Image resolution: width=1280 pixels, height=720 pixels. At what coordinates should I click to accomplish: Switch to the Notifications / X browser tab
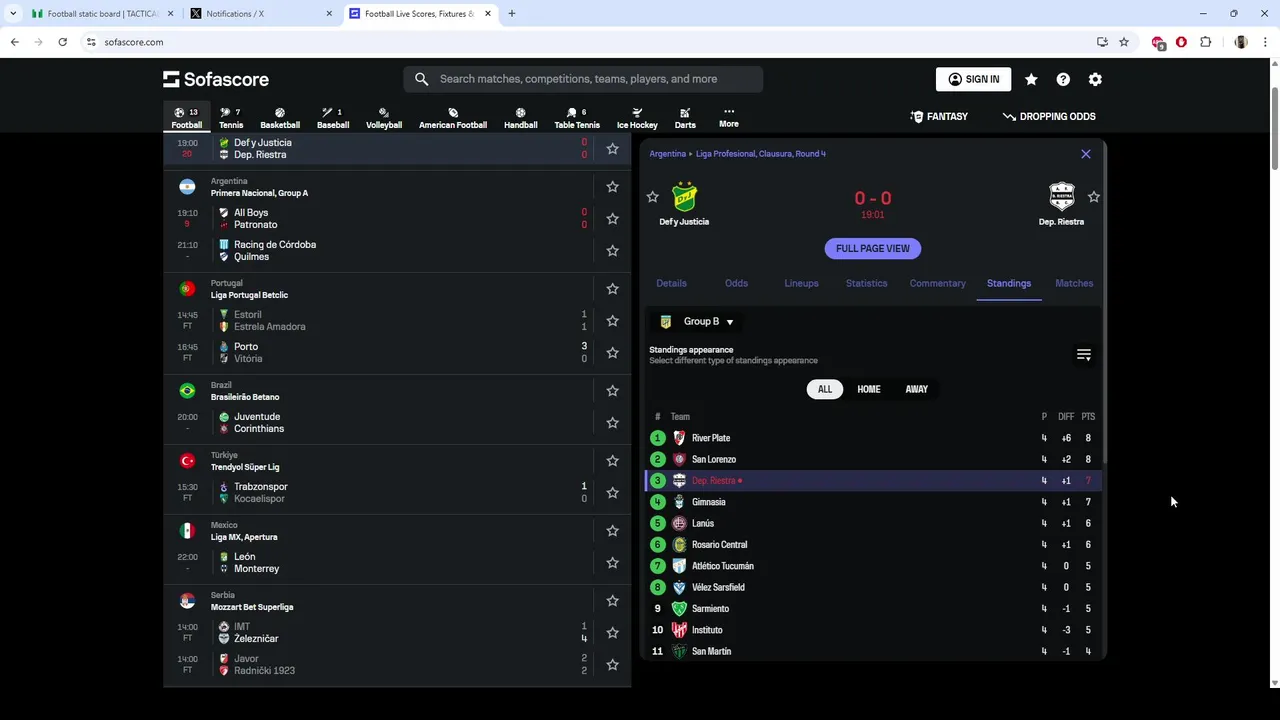point(260,14)
